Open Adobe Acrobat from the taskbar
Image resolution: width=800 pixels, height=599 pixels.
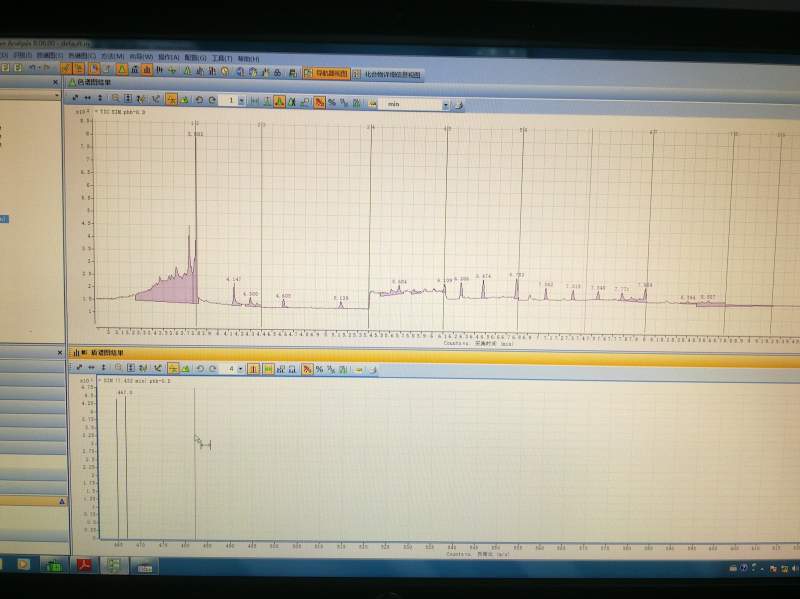click(85, 565)
